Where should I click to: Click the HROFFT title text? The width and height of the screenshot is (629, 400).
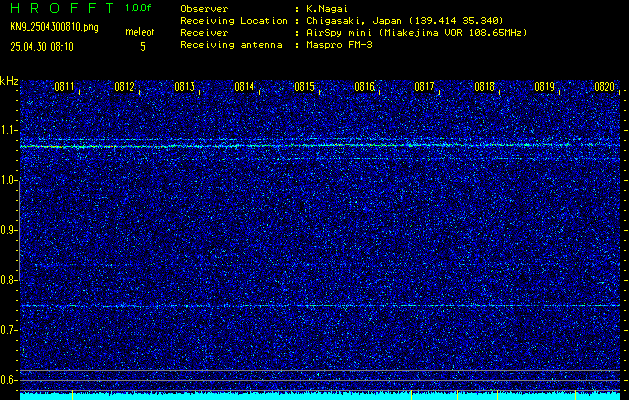coord(62,8)
